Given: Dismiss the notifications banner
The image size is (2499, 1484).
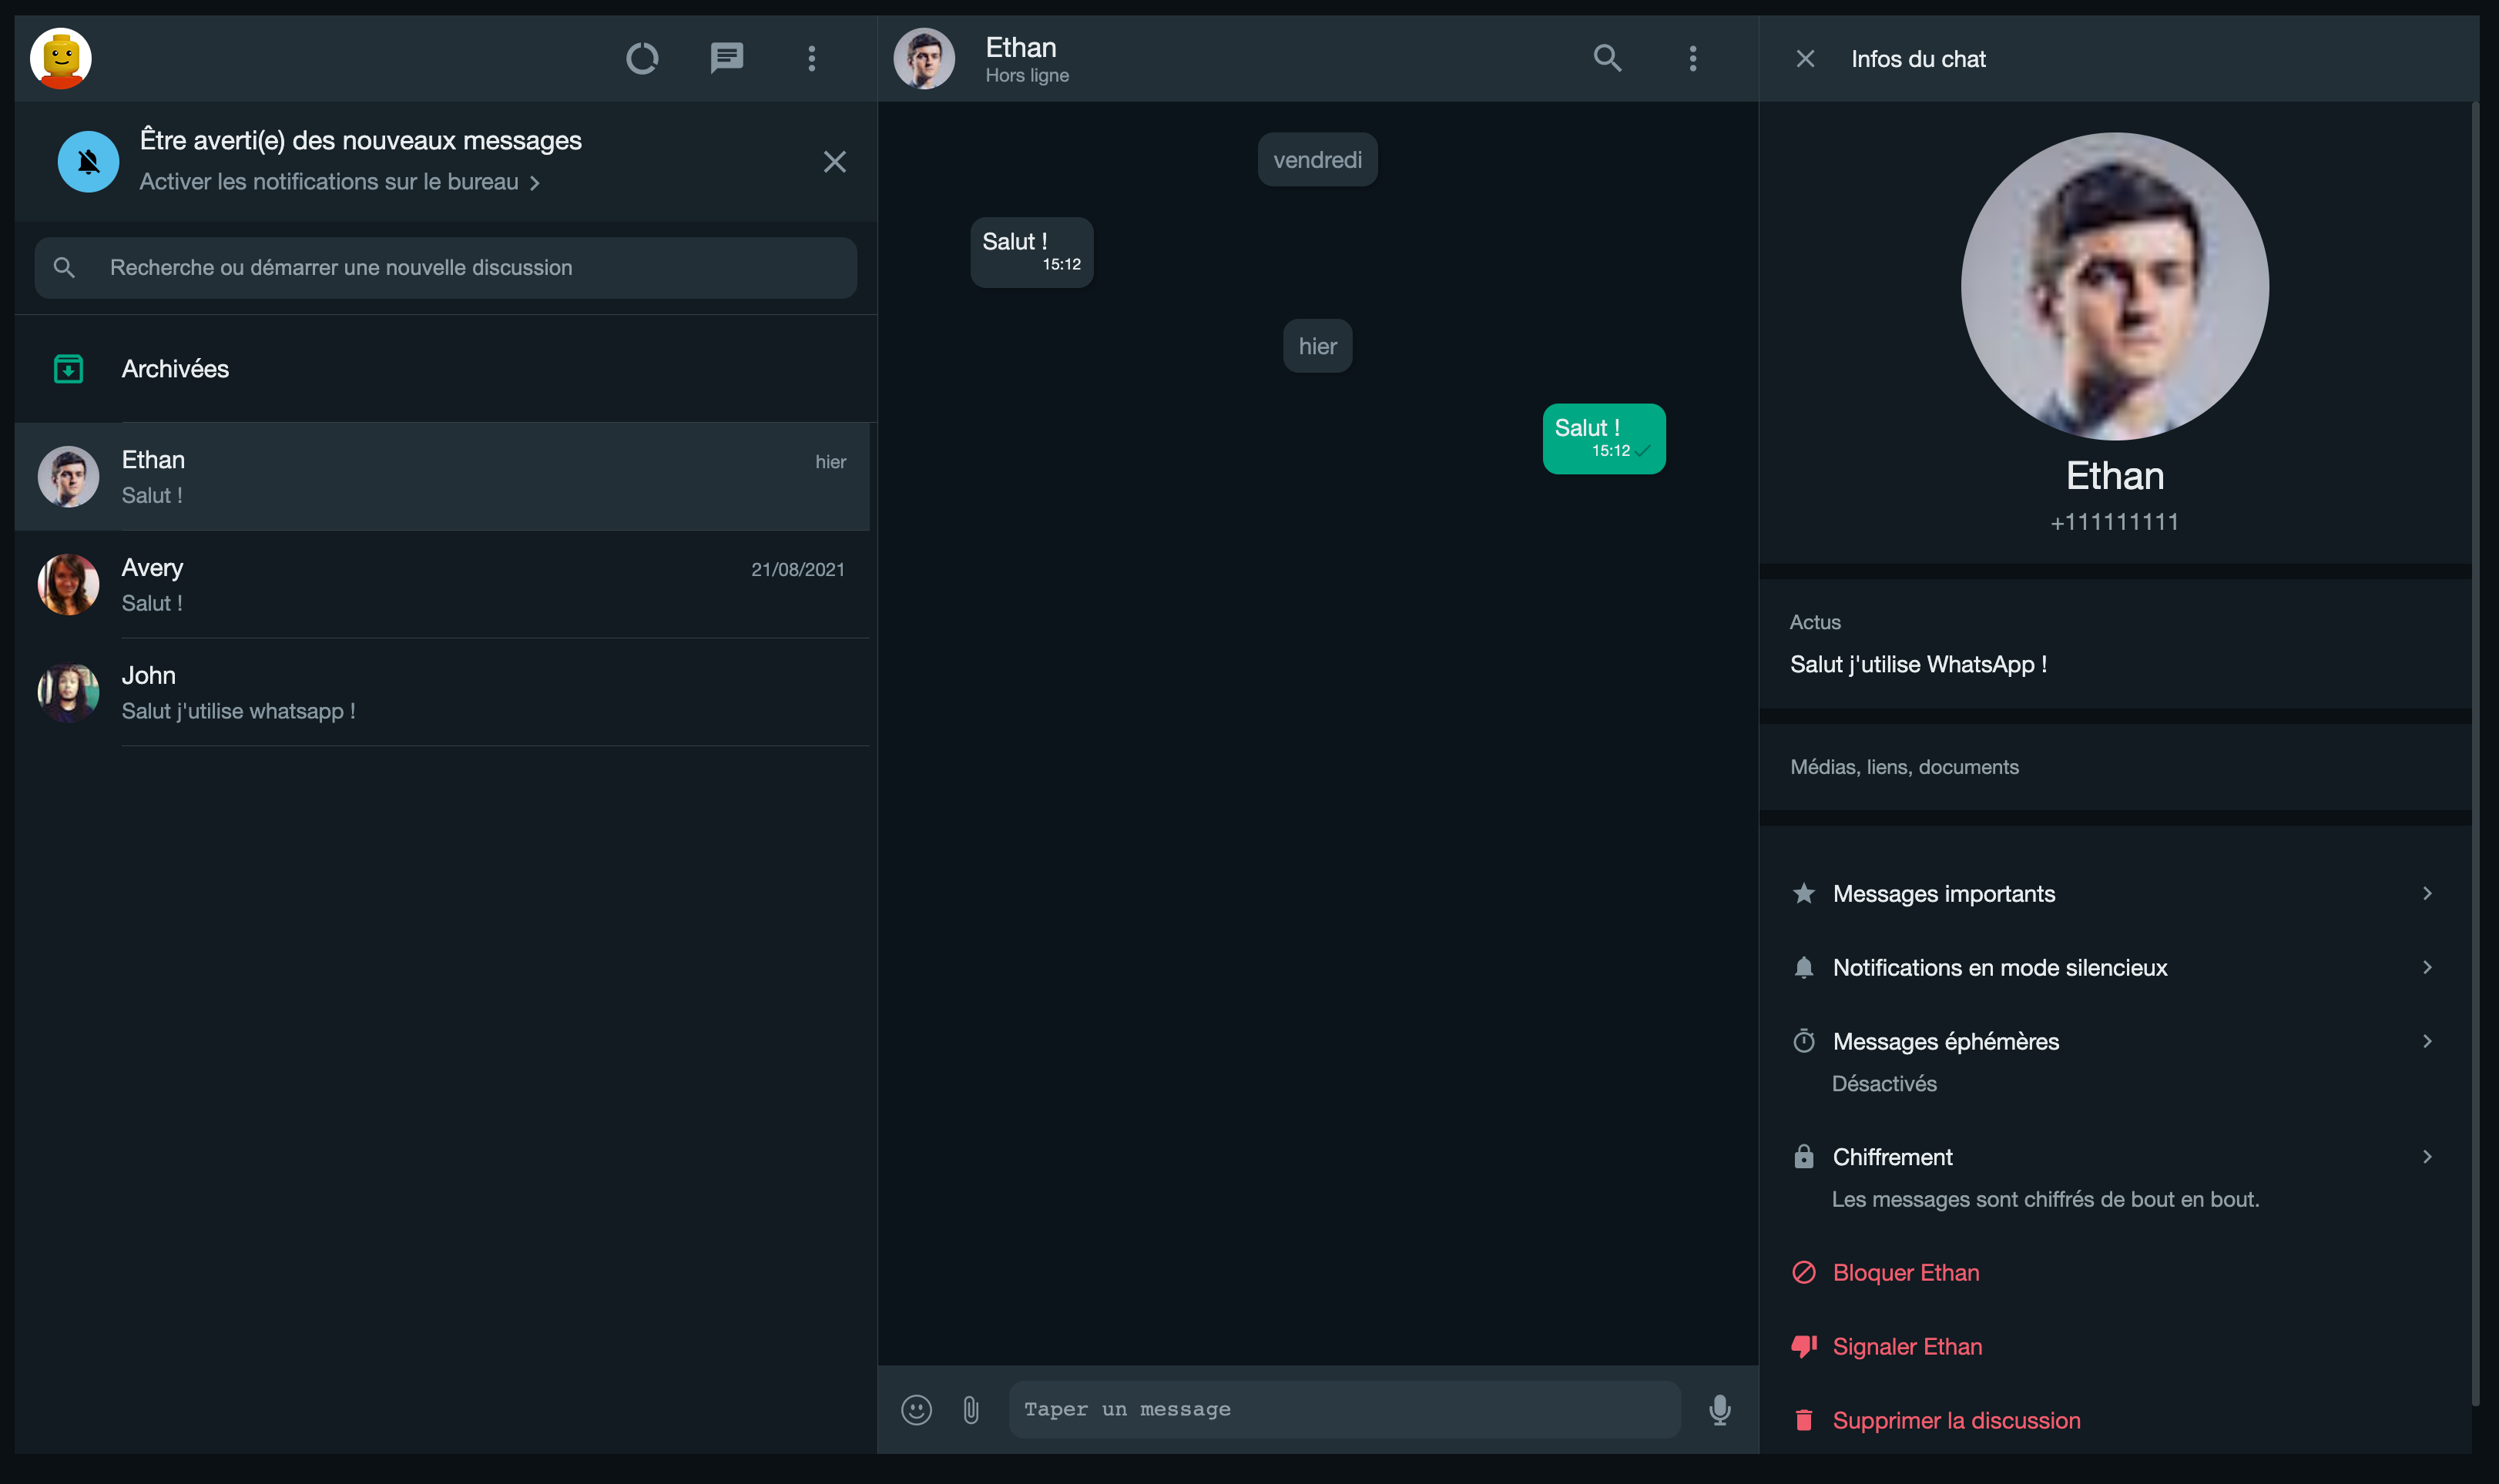Looking at the screenshot, I should click(834, 162).
